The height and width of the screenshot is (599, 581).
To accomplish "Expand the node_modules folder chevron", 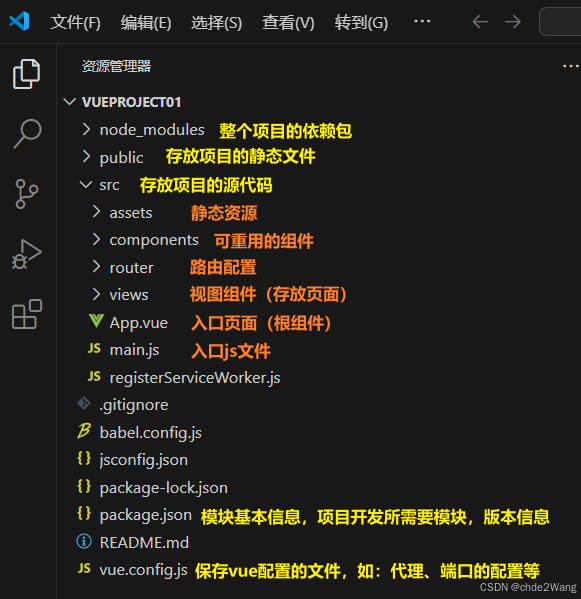I will (x=87, y=130).
